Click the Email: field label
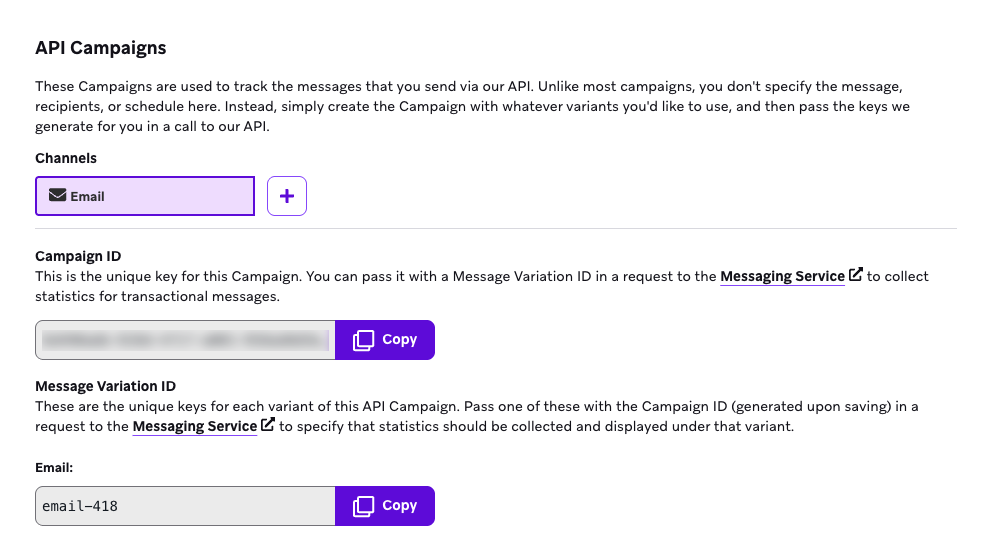Viewport: 999px width, 540px height. click(54, 466)
